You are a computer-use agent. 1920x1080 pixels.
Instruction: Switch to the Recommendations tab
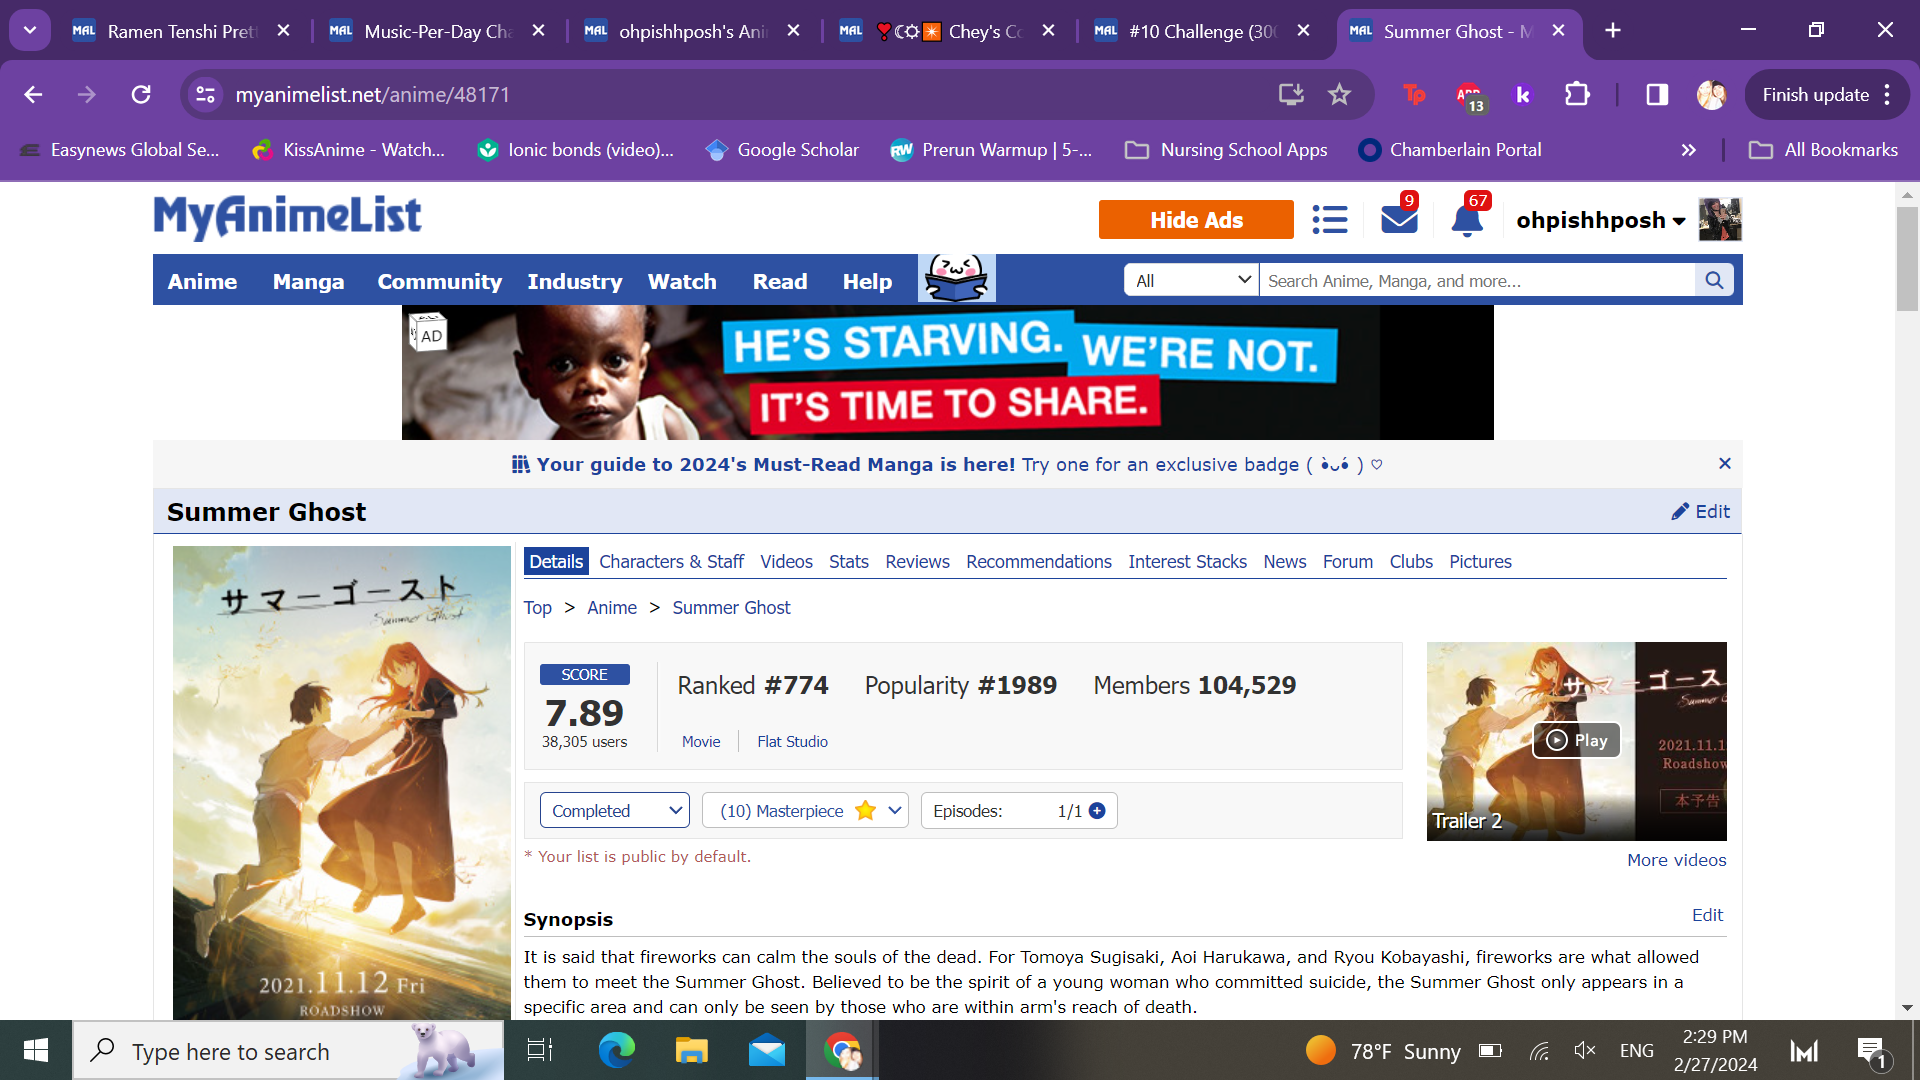pos(1038,562)
